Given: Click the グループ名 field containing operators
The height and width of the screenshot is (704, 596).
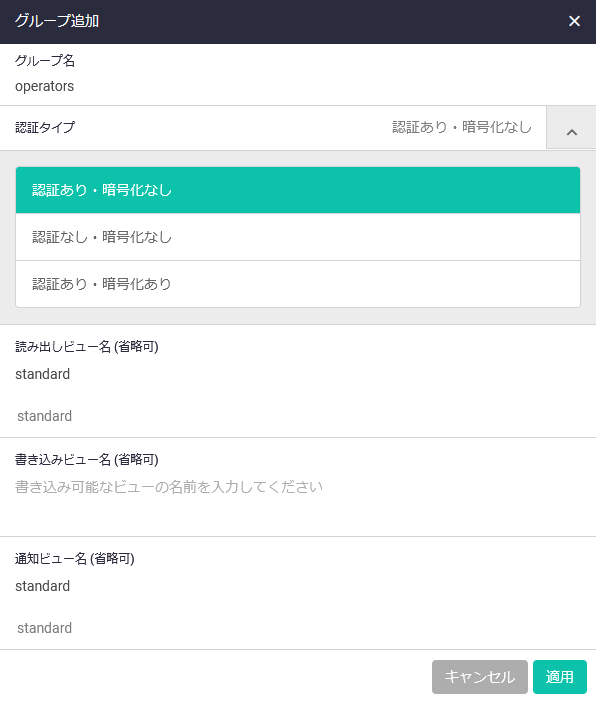Looking at the screenshot, I should [x=298, y=86].
